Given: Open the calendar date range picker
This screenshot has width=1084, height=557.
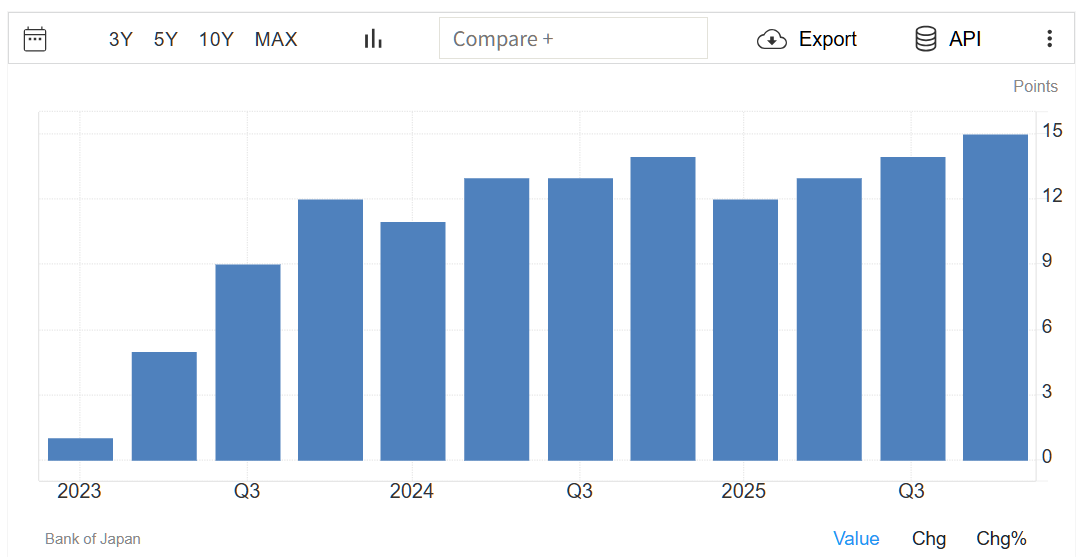Looking at the screenshot, I should pyautogui.click(x=35, y=39).
